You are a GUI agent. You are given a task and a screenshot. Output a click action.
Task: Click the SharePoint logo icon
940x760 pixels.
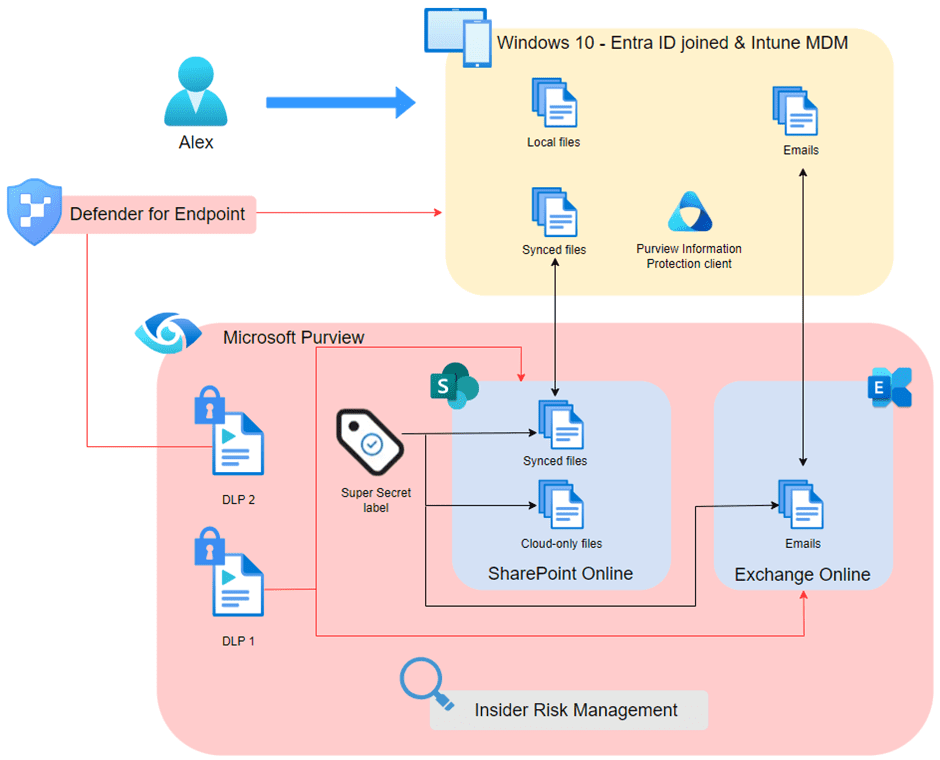click(x=454, y=385)
